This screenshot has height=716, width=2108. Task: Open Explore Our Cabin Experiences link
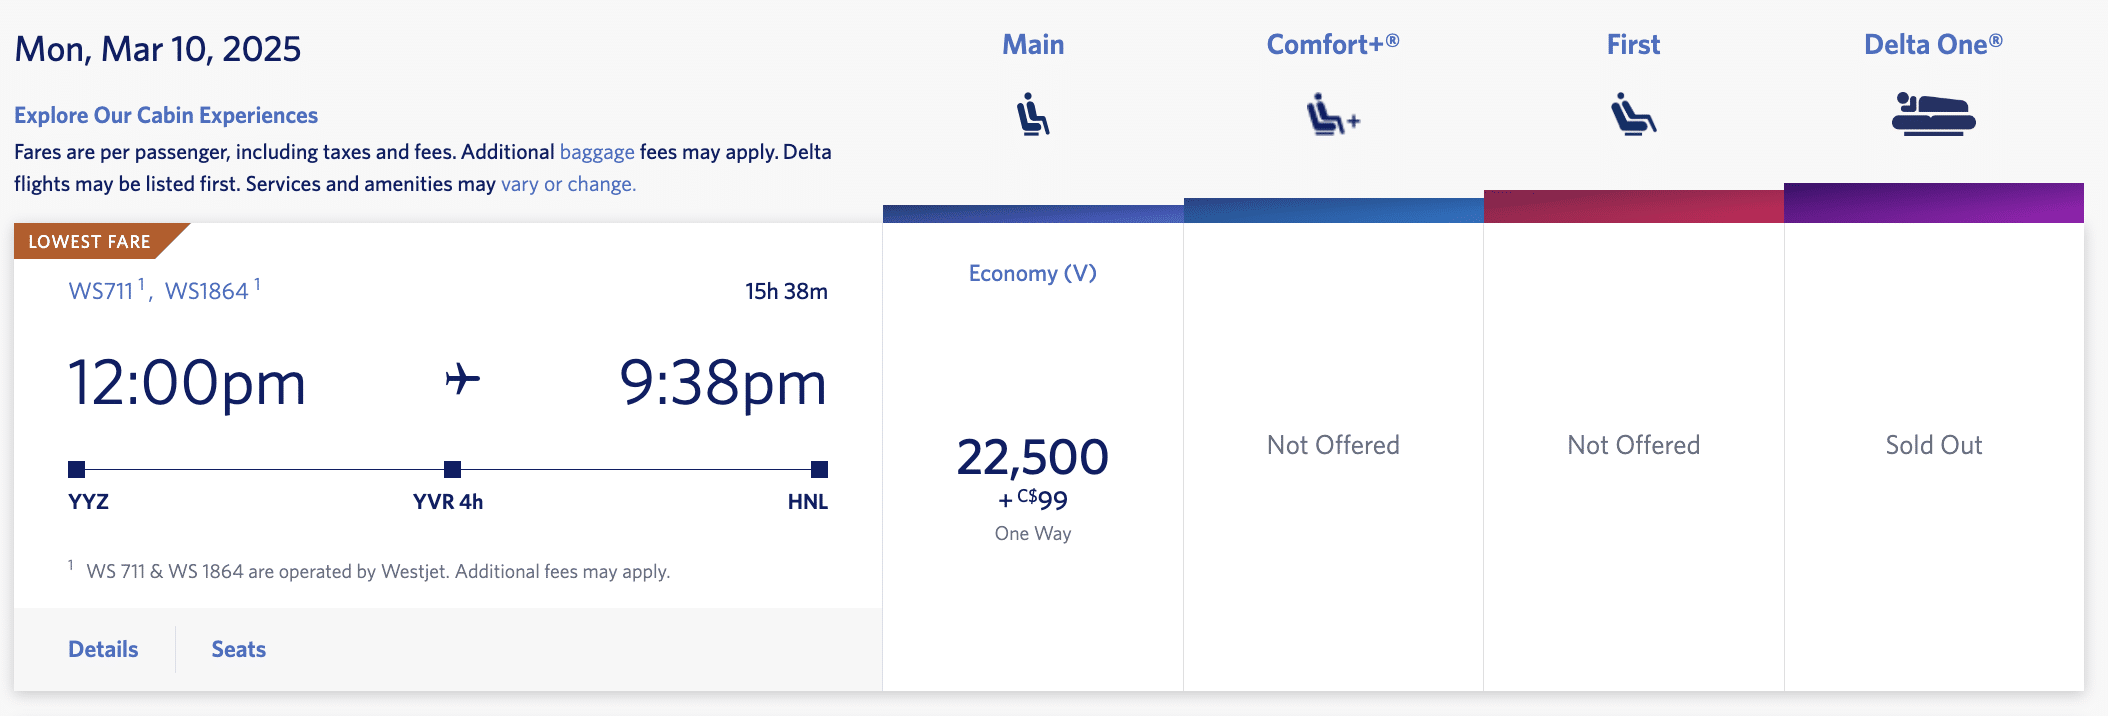166,115
